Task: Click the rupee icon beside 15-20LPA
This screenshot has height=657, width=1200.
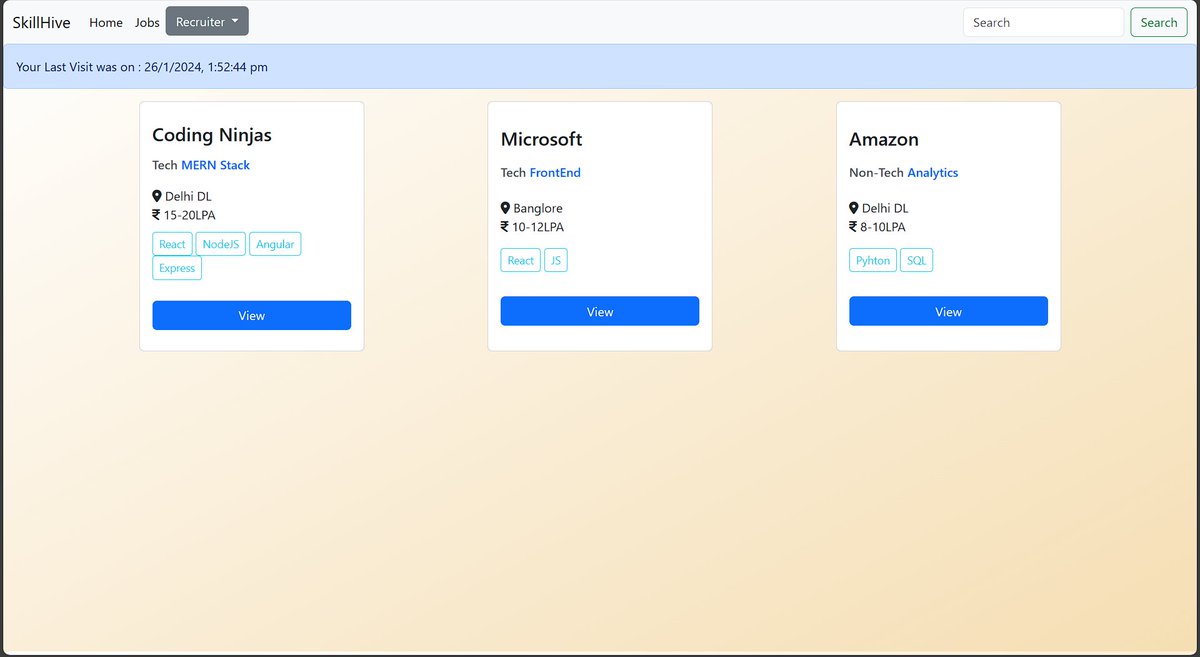Action: point(156,214)
